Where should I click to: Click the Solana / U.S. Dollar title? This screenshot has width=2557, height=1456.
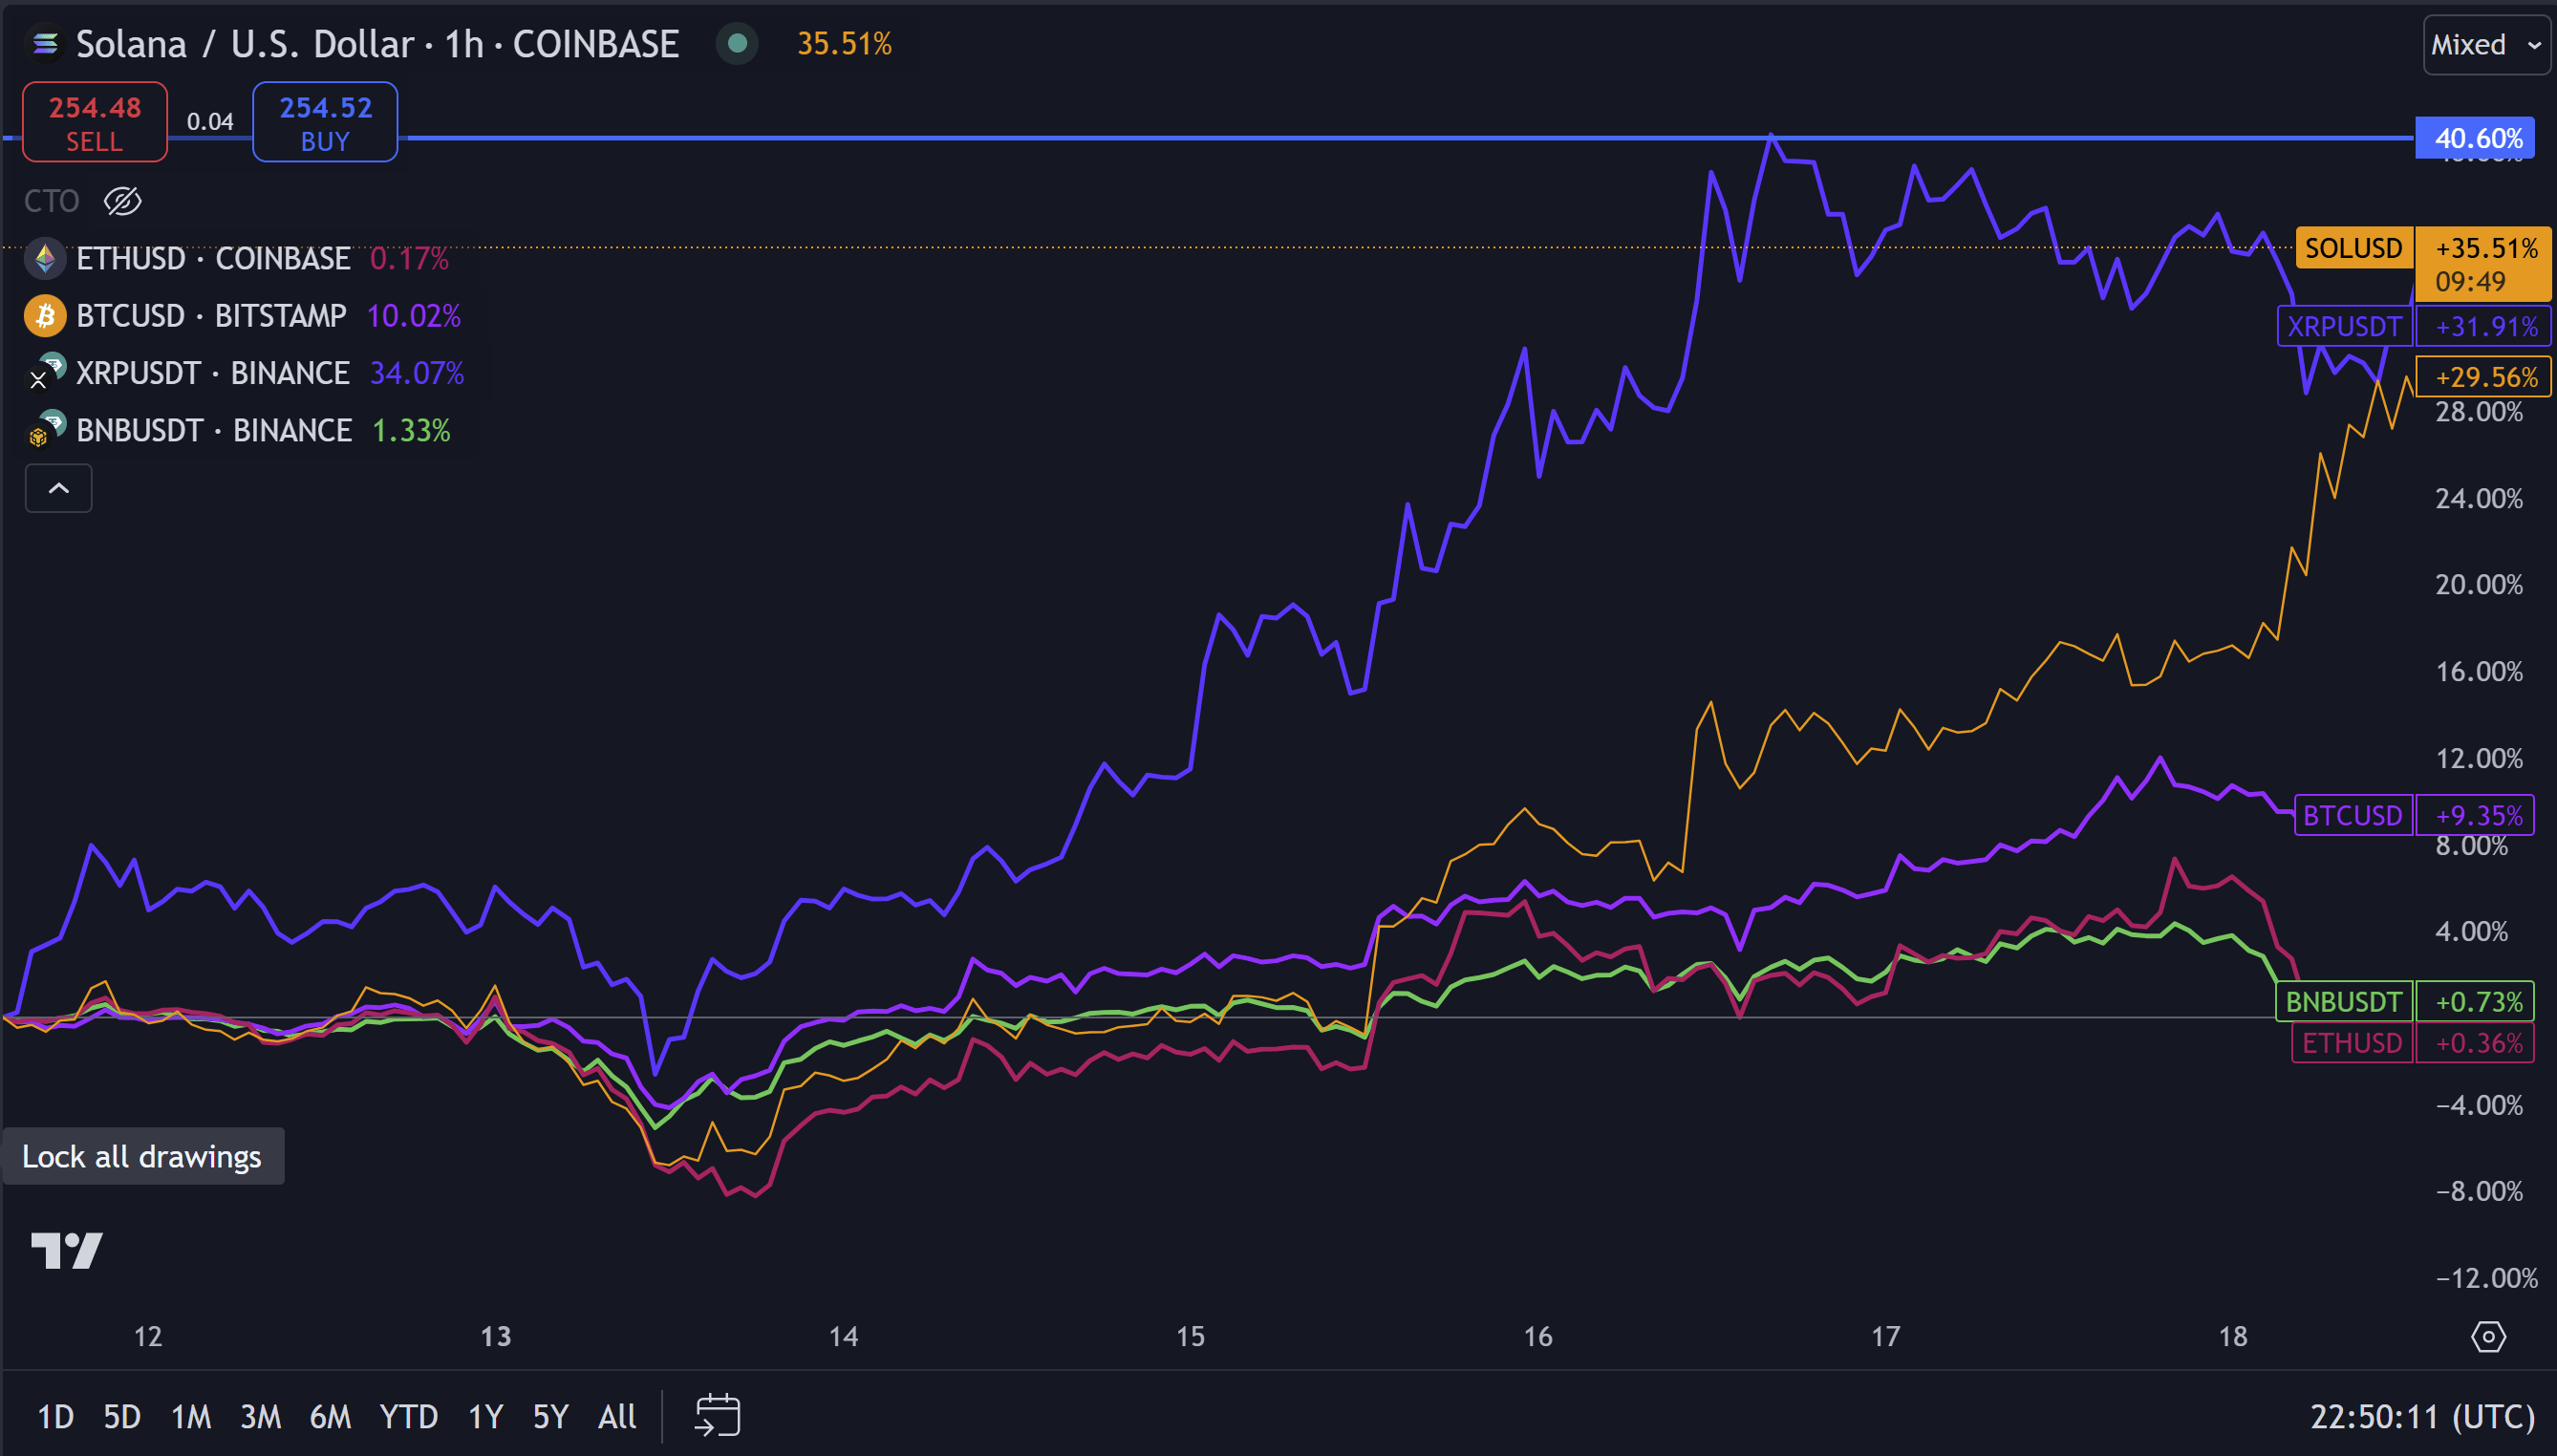[x=245, y=44]
